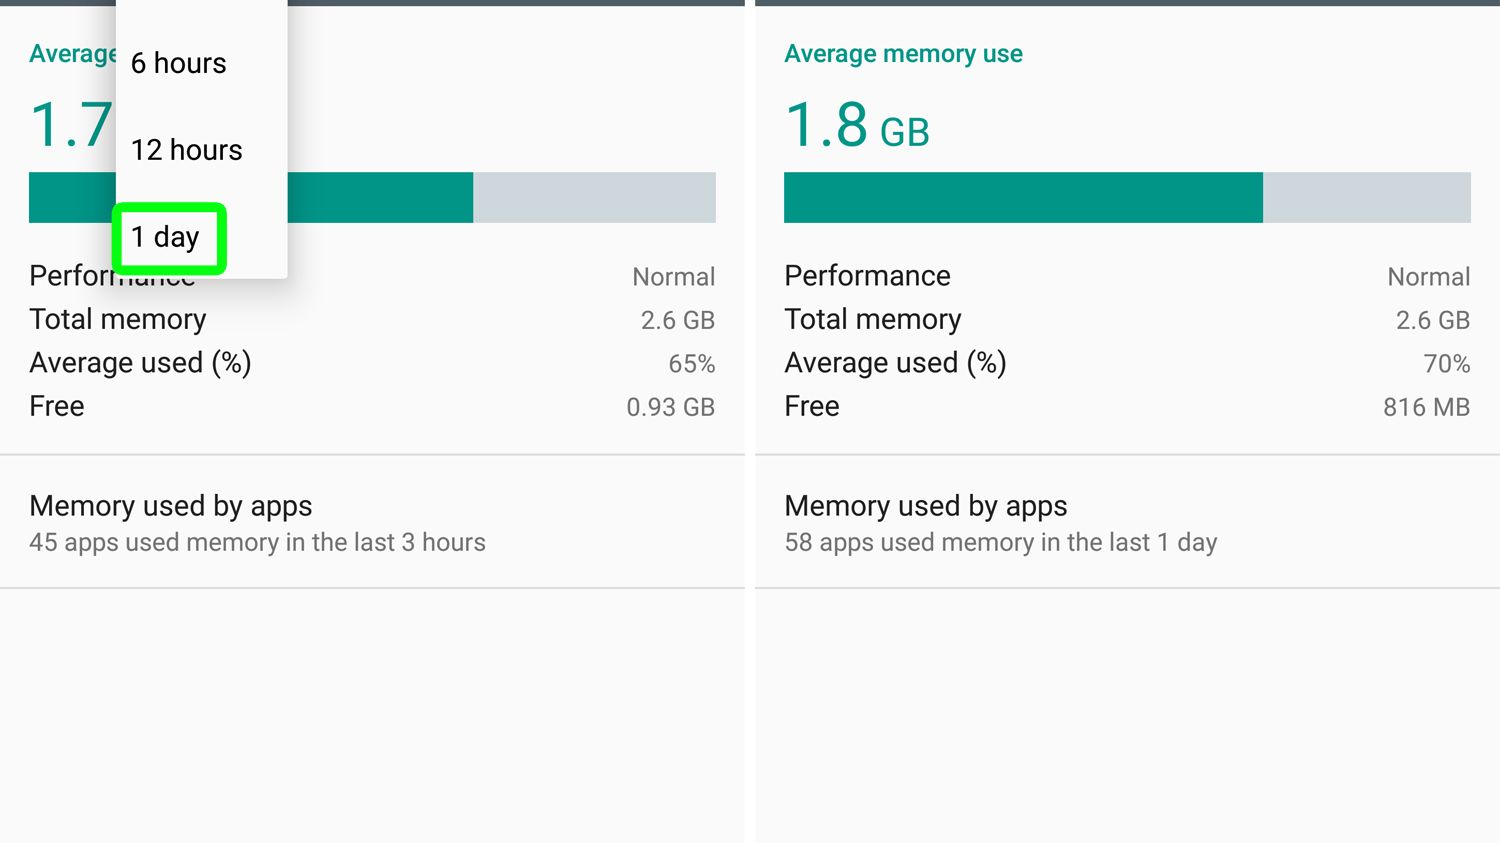Tap the partially hidden 1.7 memory value
1500x843 pixels.
pos(70,126)
